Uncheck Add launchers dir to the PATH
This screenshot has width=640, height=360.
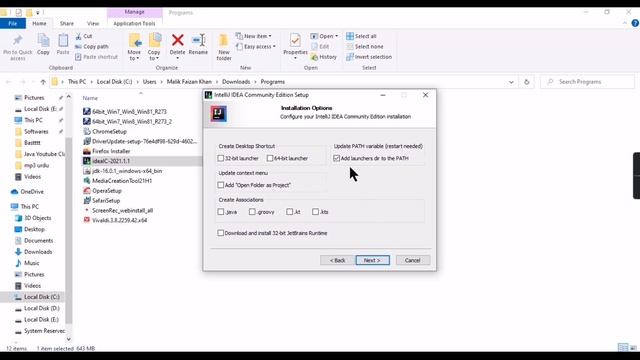[336, 158]
